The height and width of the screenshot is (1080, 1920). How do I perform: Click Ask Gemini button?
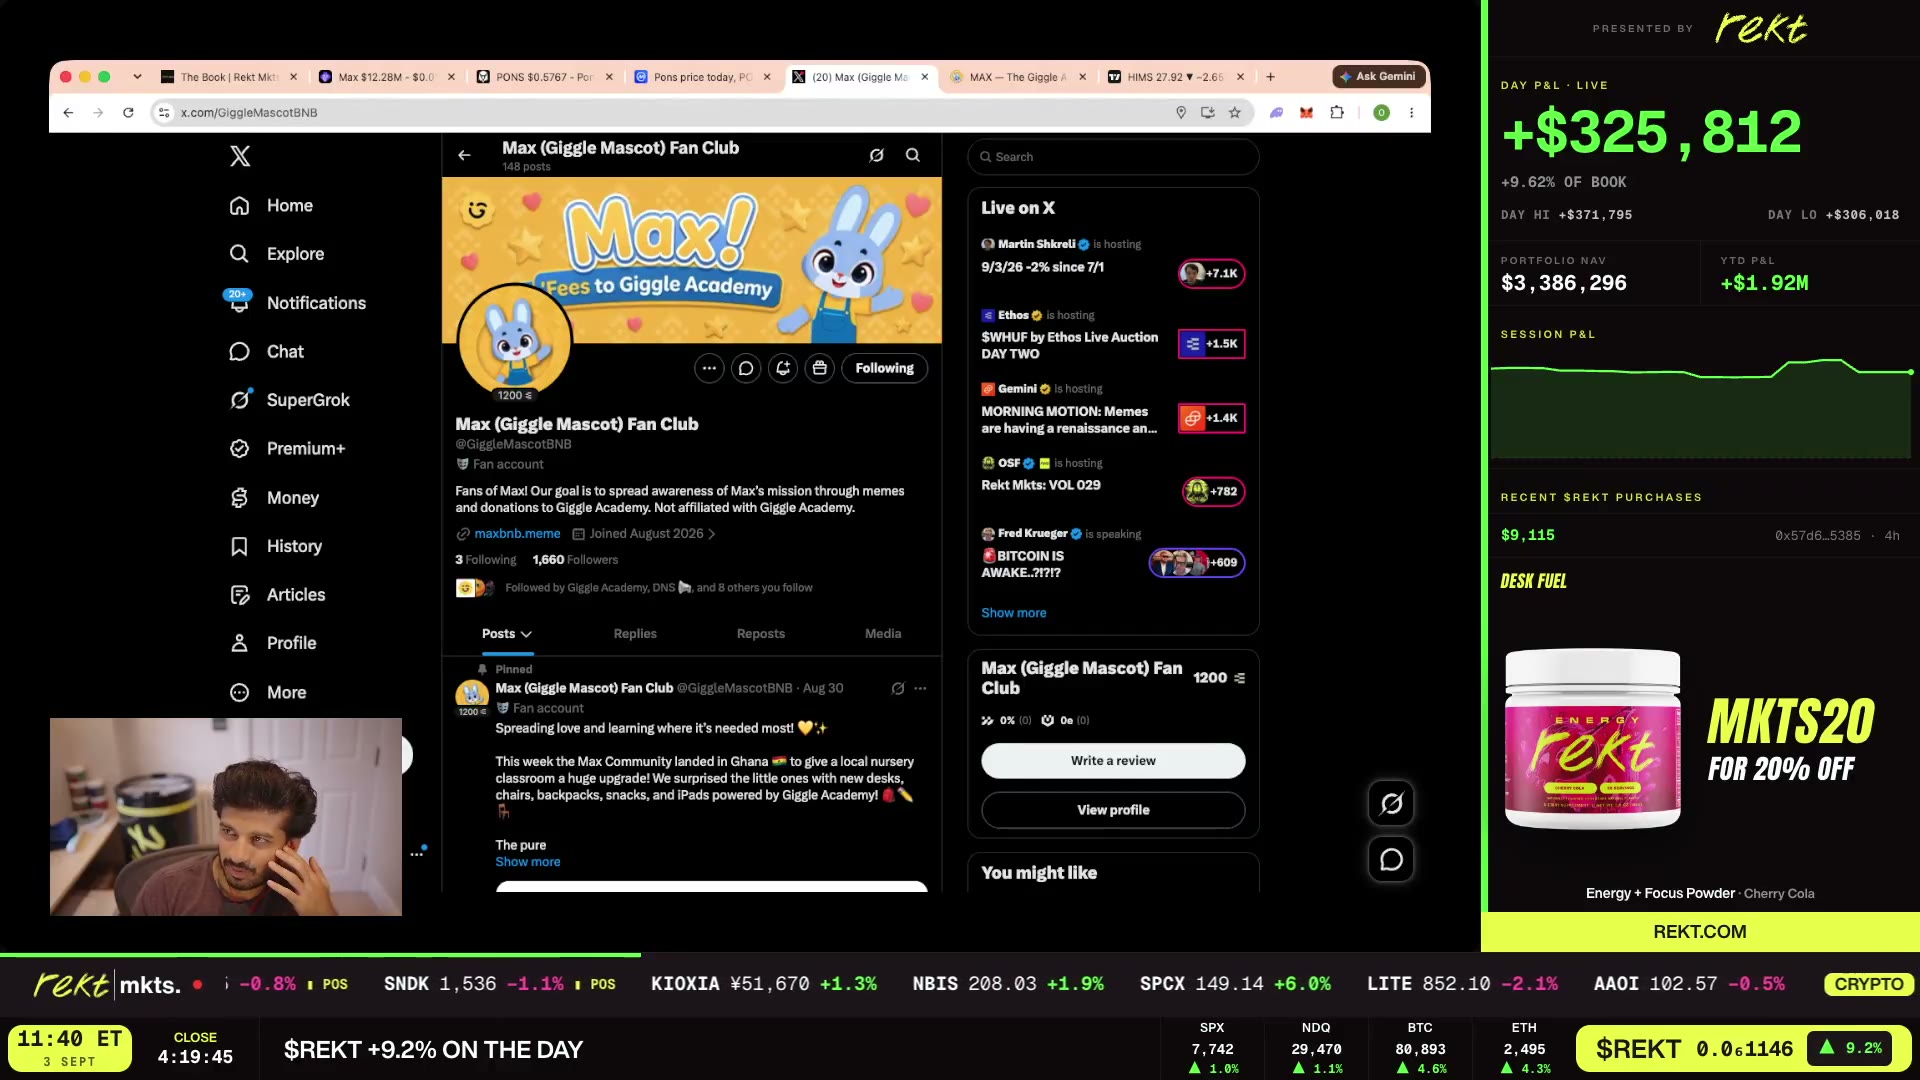1378,77
